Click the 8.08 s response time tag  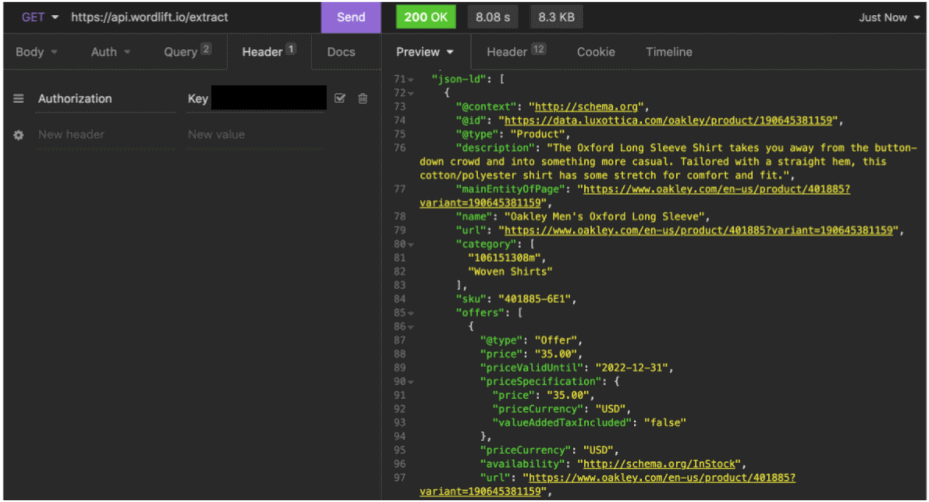tap(492, 17)
